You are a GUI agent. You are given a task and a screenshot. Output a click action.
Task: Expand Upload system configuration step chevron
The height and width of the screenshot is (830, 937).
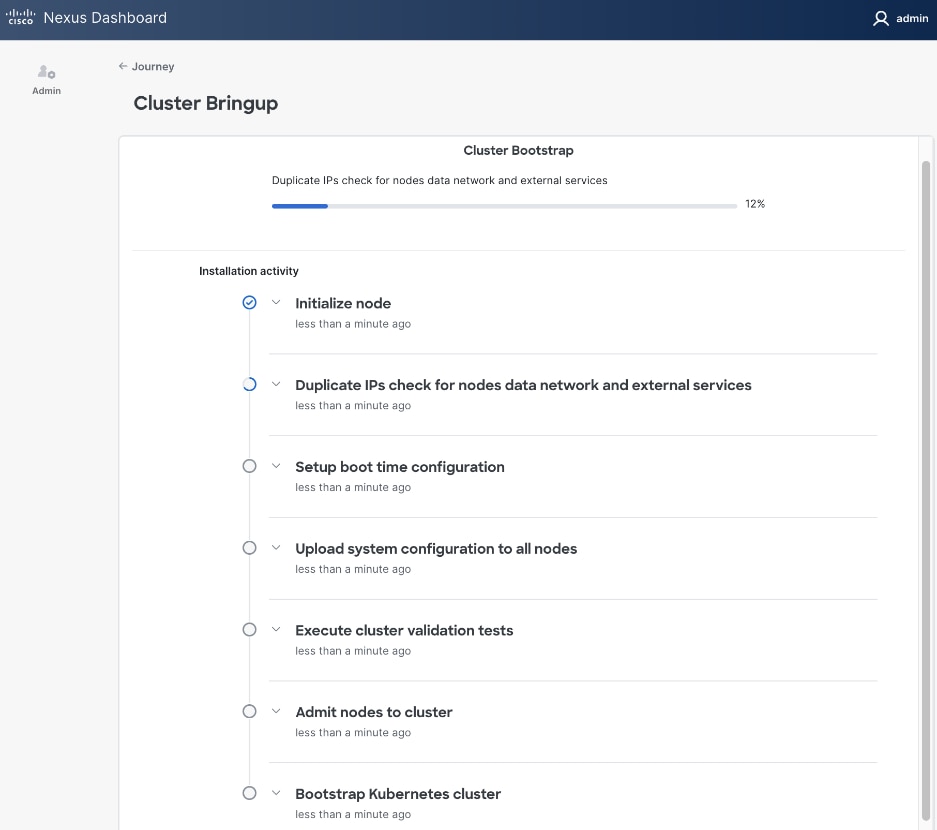[x=277, y=548]
